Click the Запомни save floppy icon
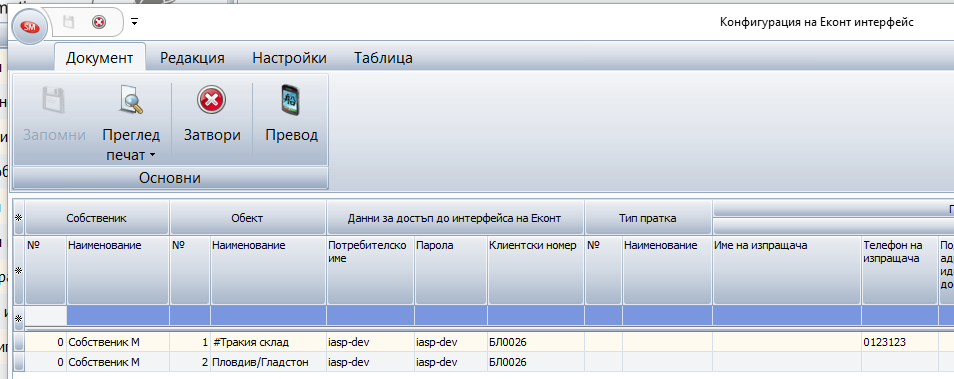The height and width of the screenshot is (379, 954). [x=54, y=100]
